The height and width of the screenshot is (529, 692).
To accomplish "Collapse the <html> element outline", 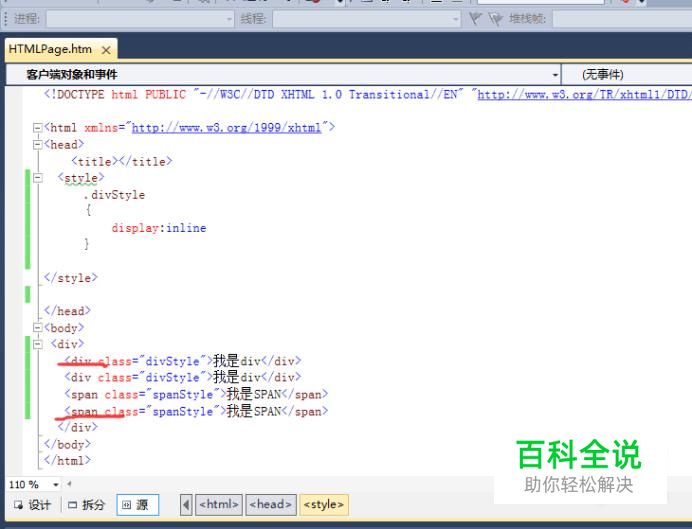I will coord(38,128).
